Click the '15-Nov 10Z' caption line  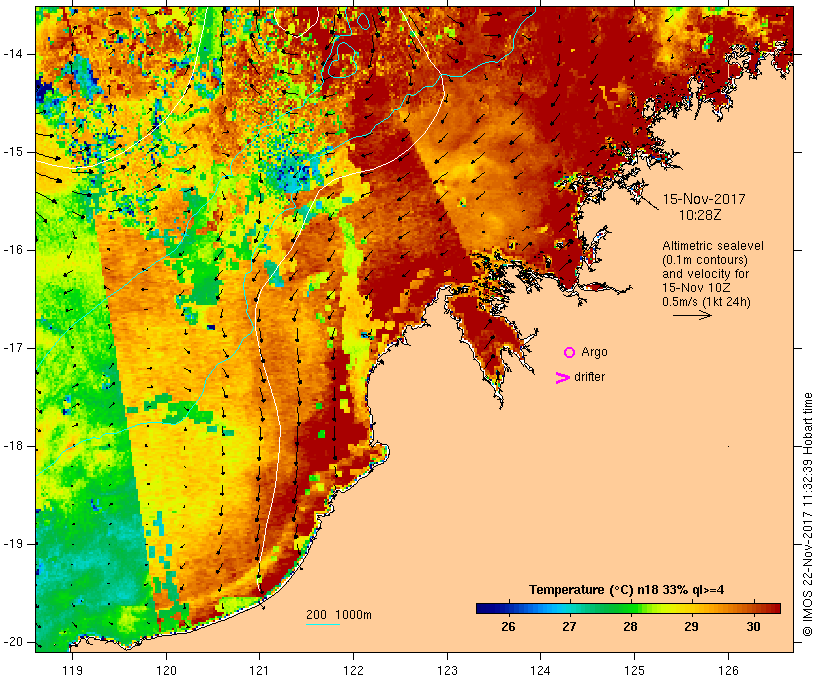point(696,288)
